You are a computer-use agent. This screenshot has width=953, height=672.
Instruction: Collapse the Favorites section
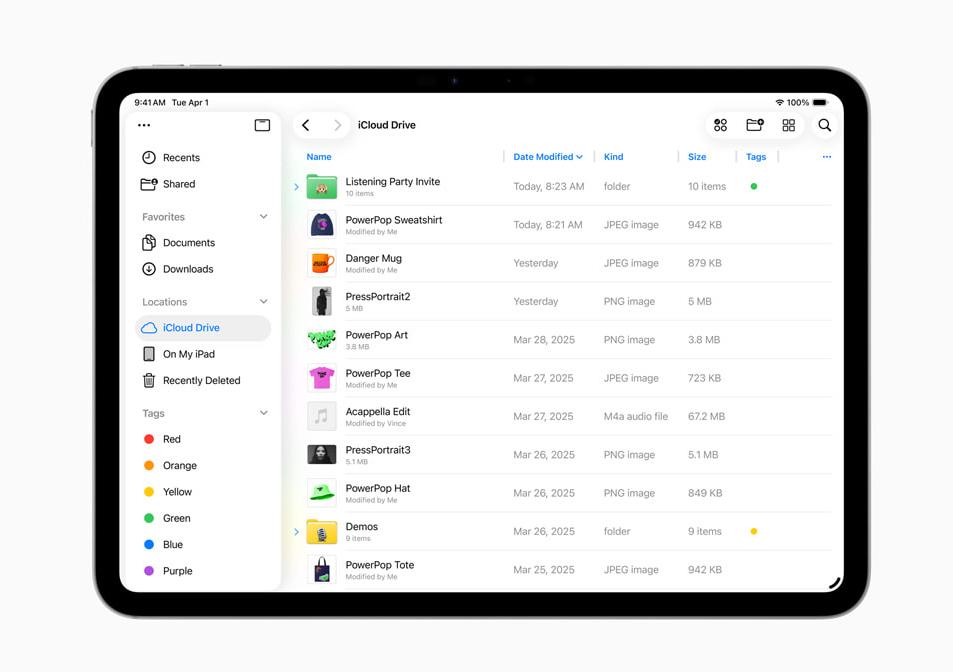point(263,217)
